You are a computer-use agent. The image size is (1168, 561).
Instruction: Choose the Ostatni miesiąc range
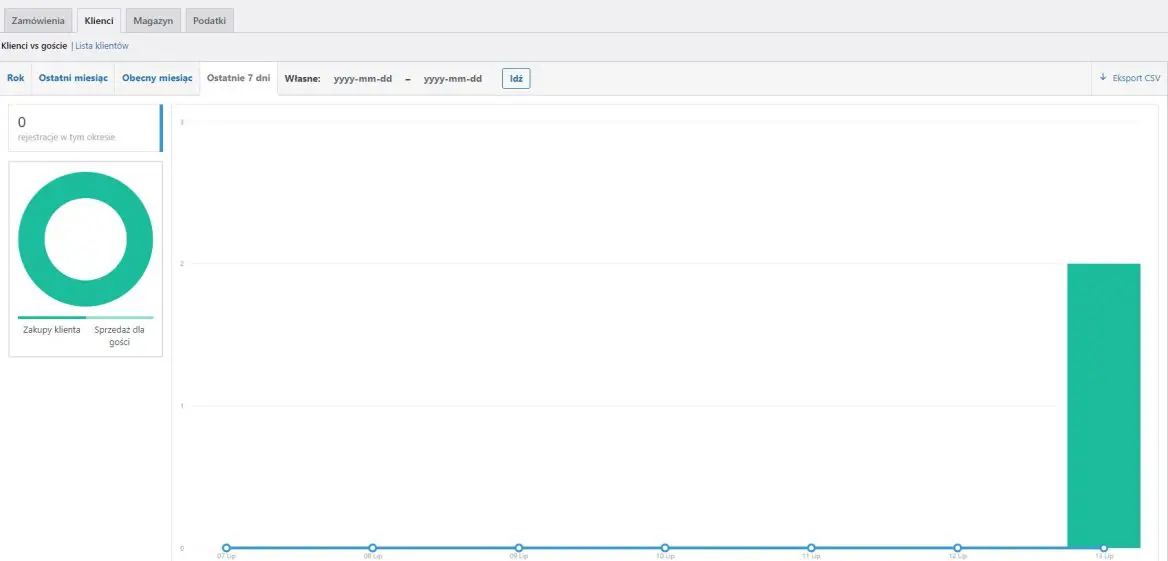73,78
